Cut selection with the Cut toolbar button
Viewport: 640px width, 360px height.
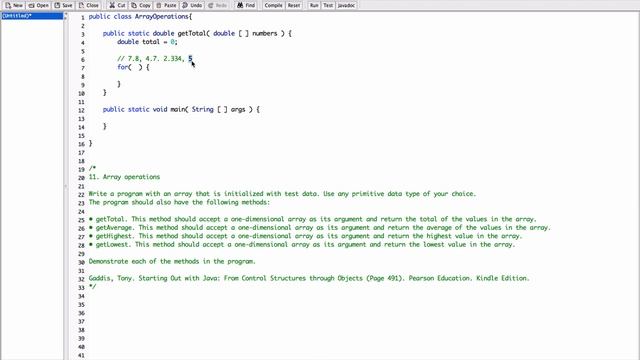(x=118, y=5)
